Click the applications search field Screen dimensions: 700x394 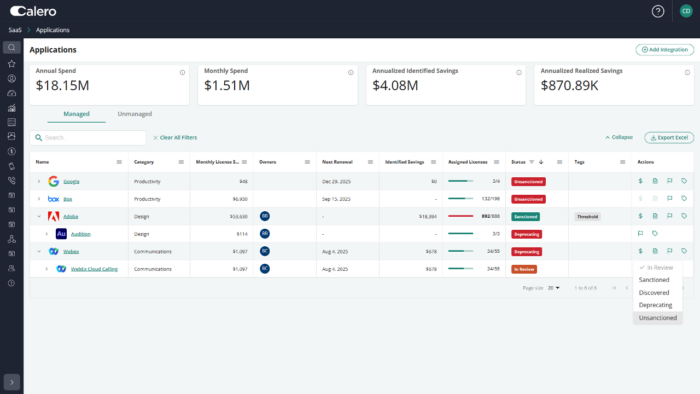(x=88, y=137)
